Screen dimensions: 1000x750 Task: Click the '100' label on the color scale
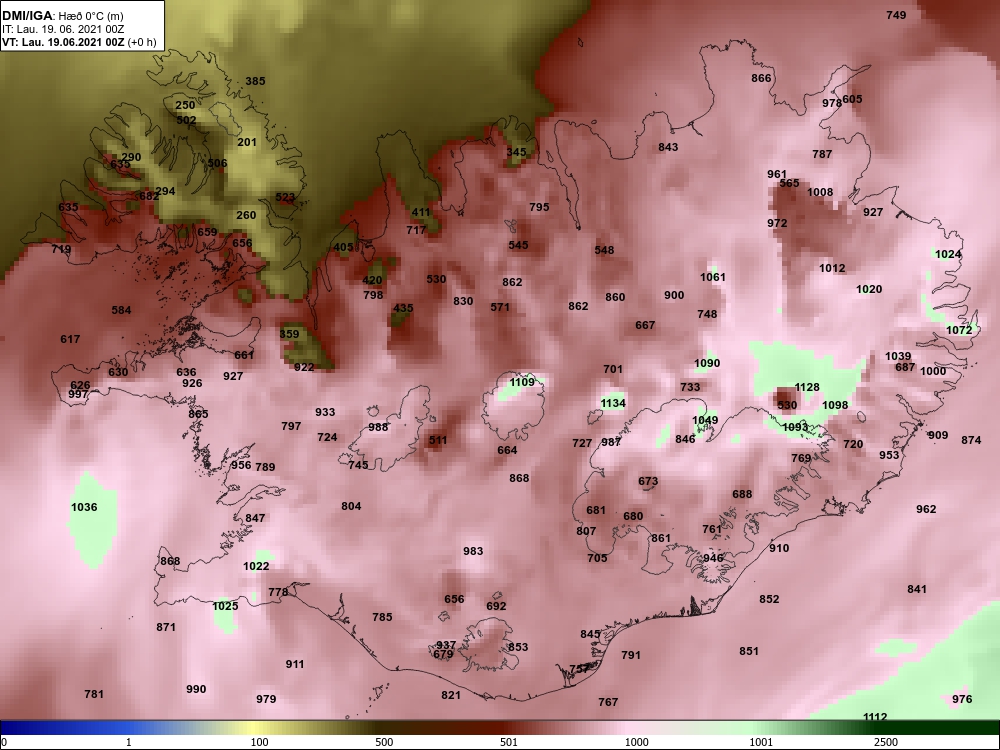coord(259,742)
